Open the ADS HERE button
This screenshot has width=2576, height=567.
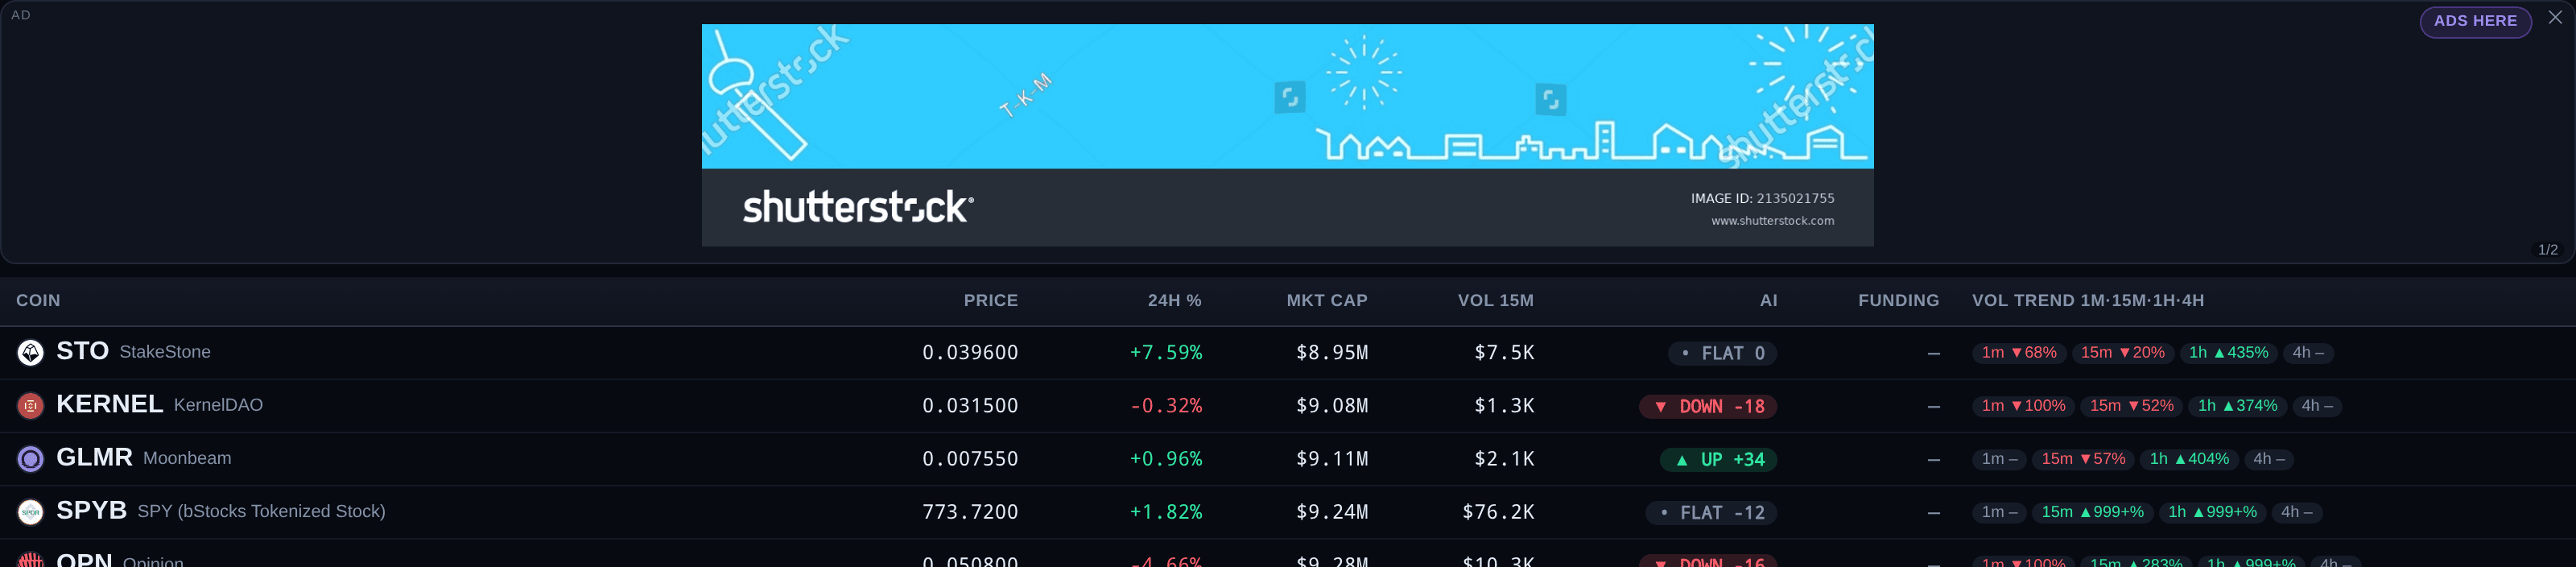[x=2475, y=21]
